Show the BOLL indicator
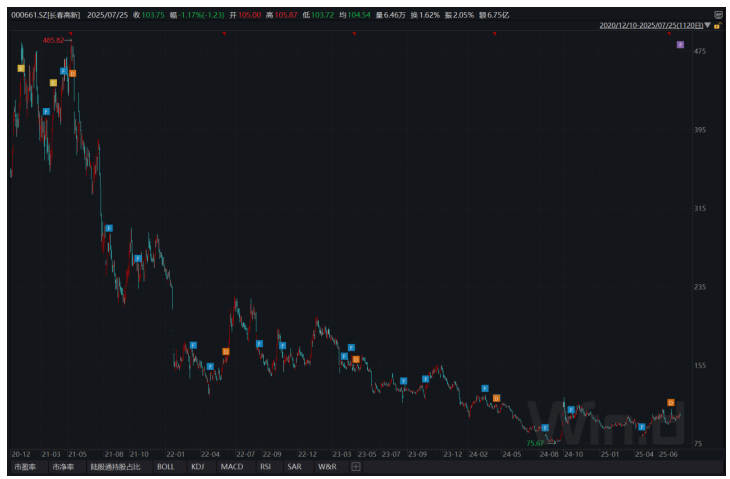Viewport: 730px width, 479px height. 165,467
